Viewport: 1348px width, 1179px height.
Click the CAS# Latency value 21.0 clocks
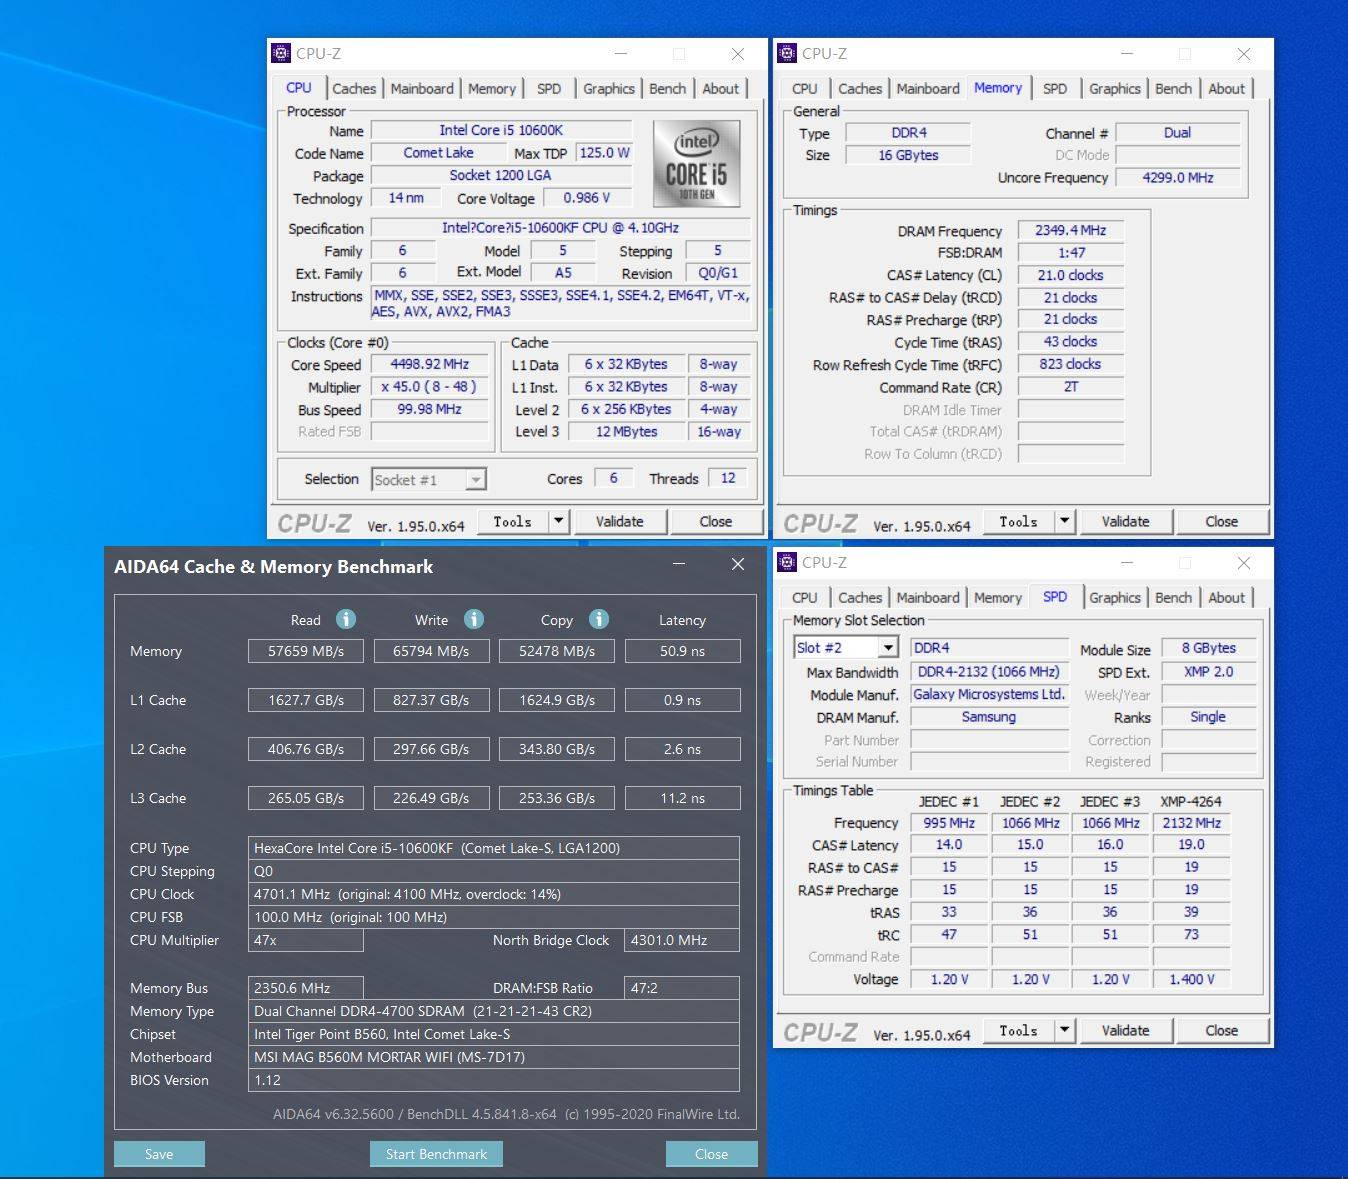(x=1071, y=275)
